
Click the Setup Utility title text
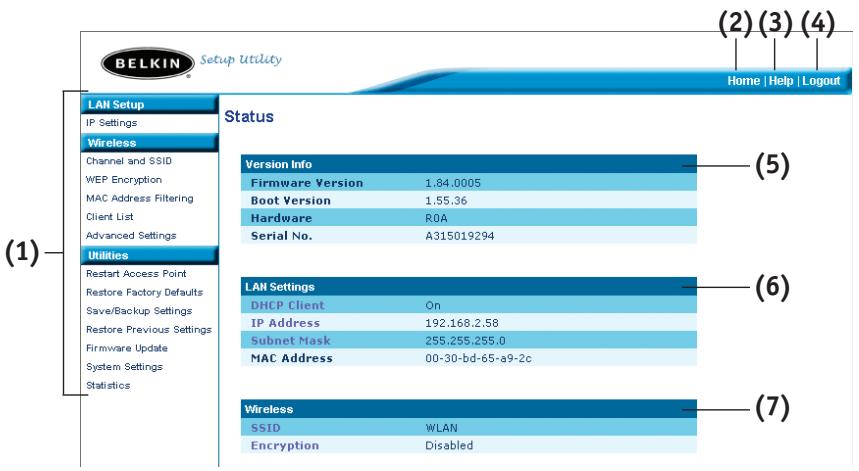[240, 59]
